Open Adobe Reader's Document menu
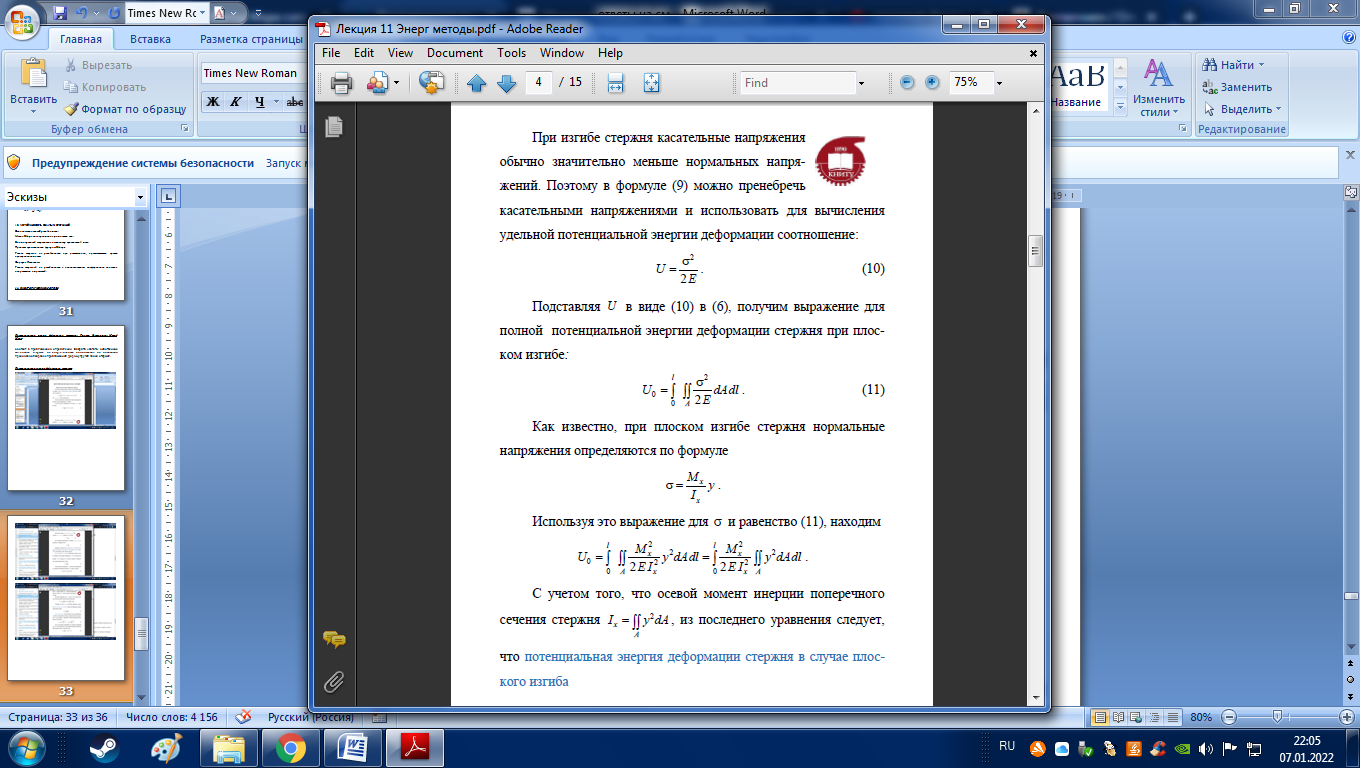 455,53
